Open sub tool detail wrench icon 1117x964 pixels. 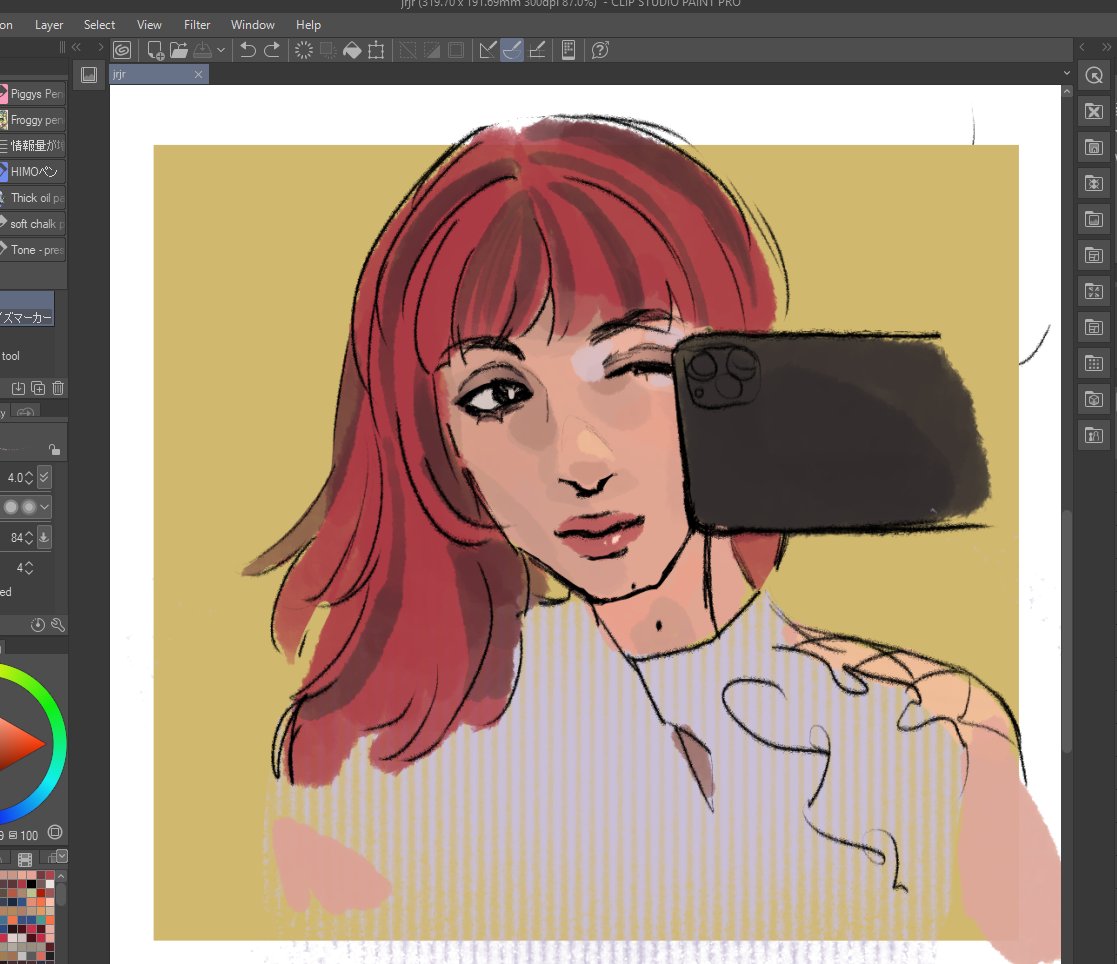(58, 625)
